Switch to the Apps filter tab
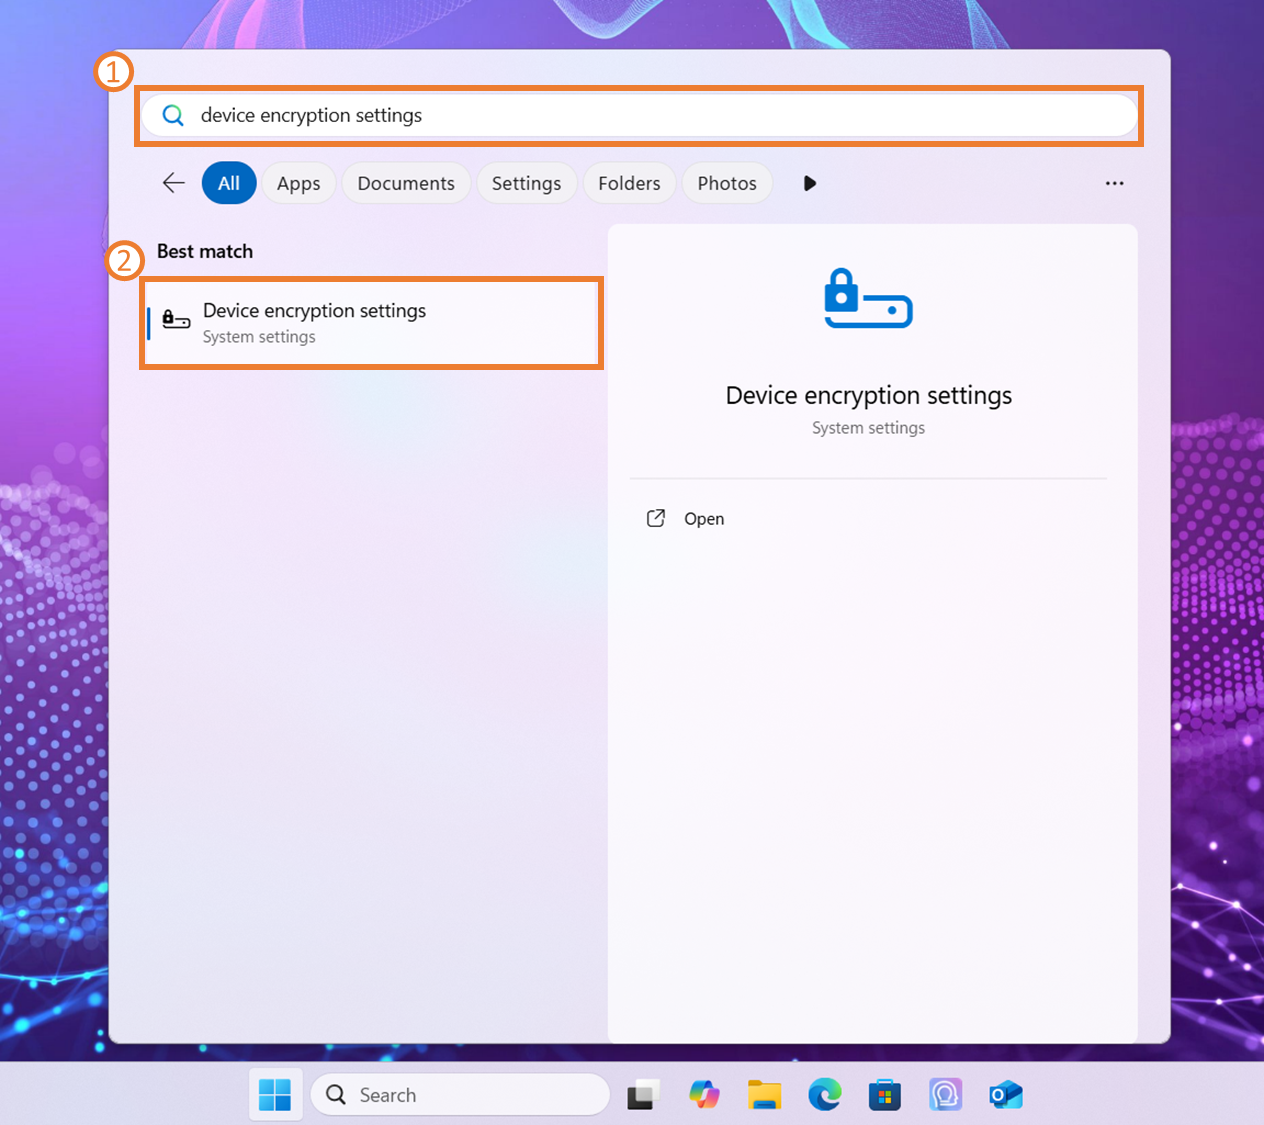 point(298,183)
